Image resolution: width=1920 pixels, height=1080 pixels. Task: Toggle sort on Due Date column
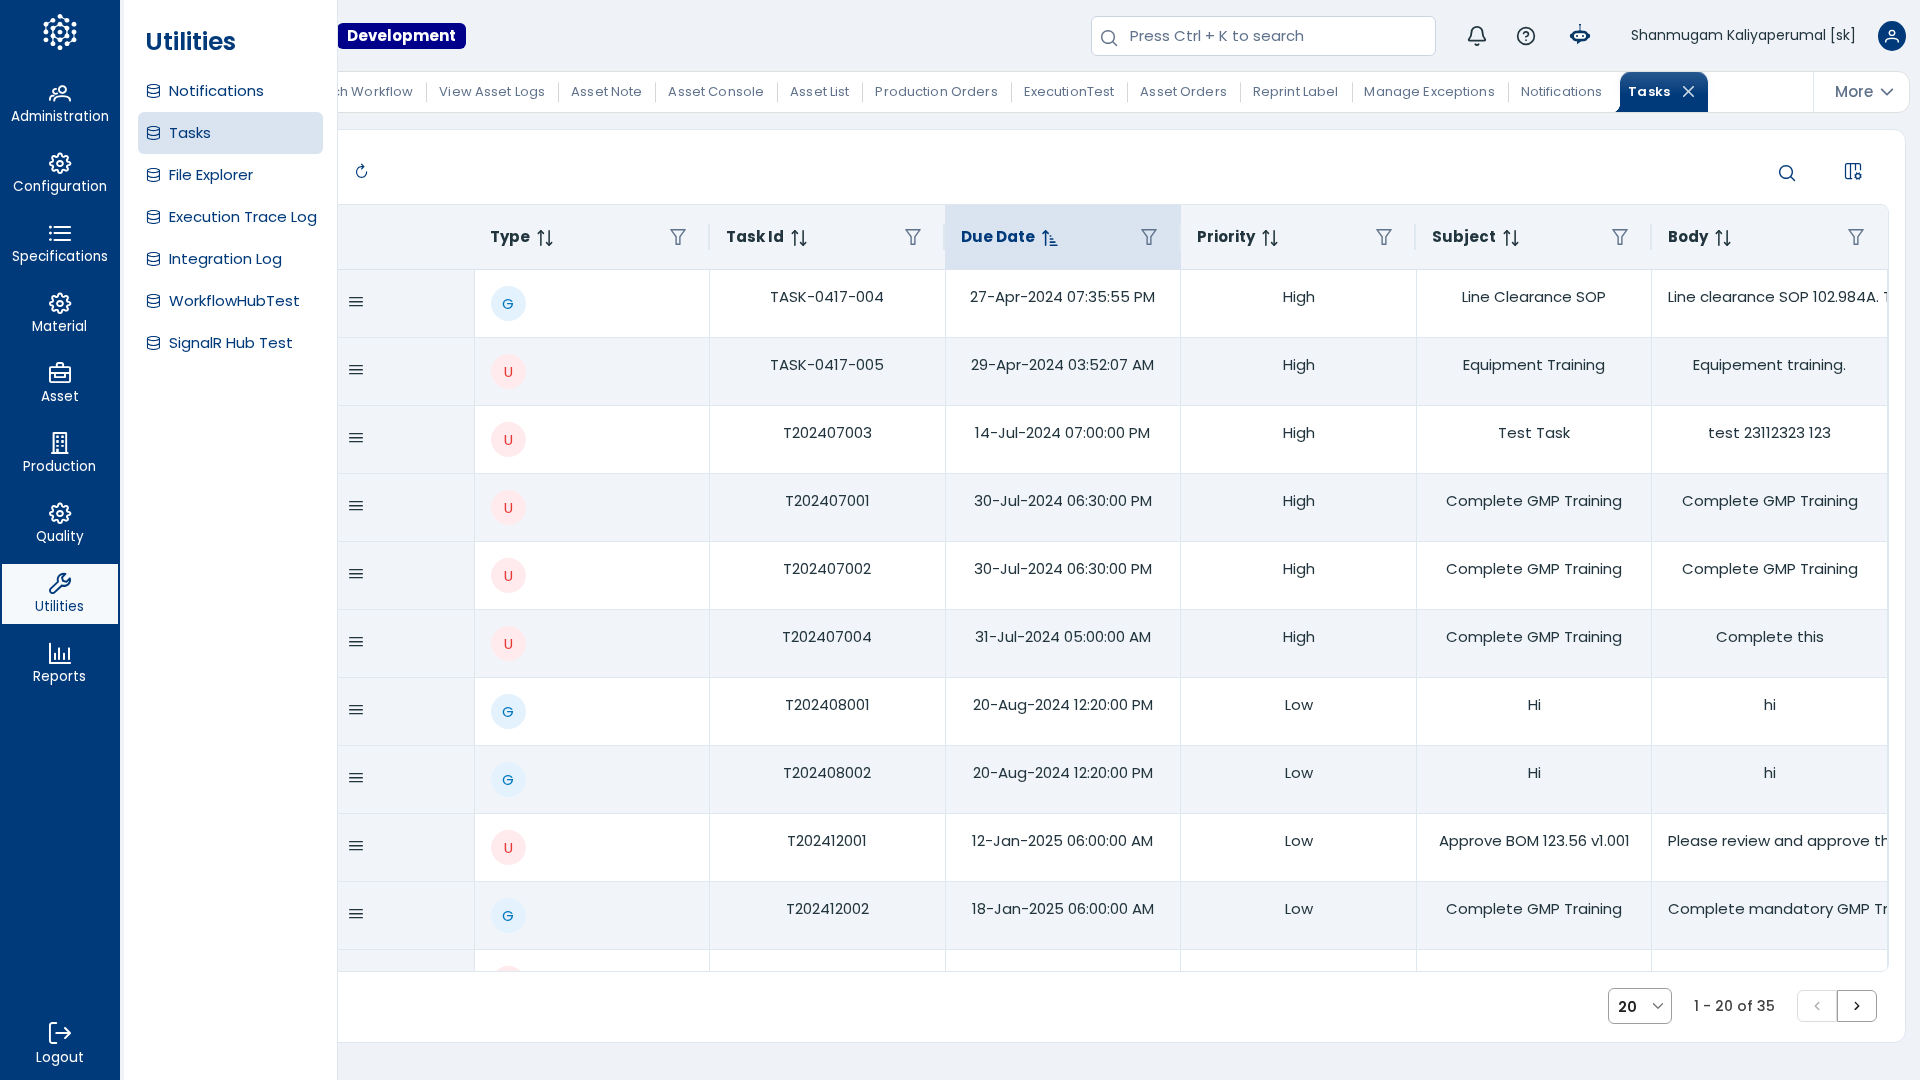[1049, 238]
